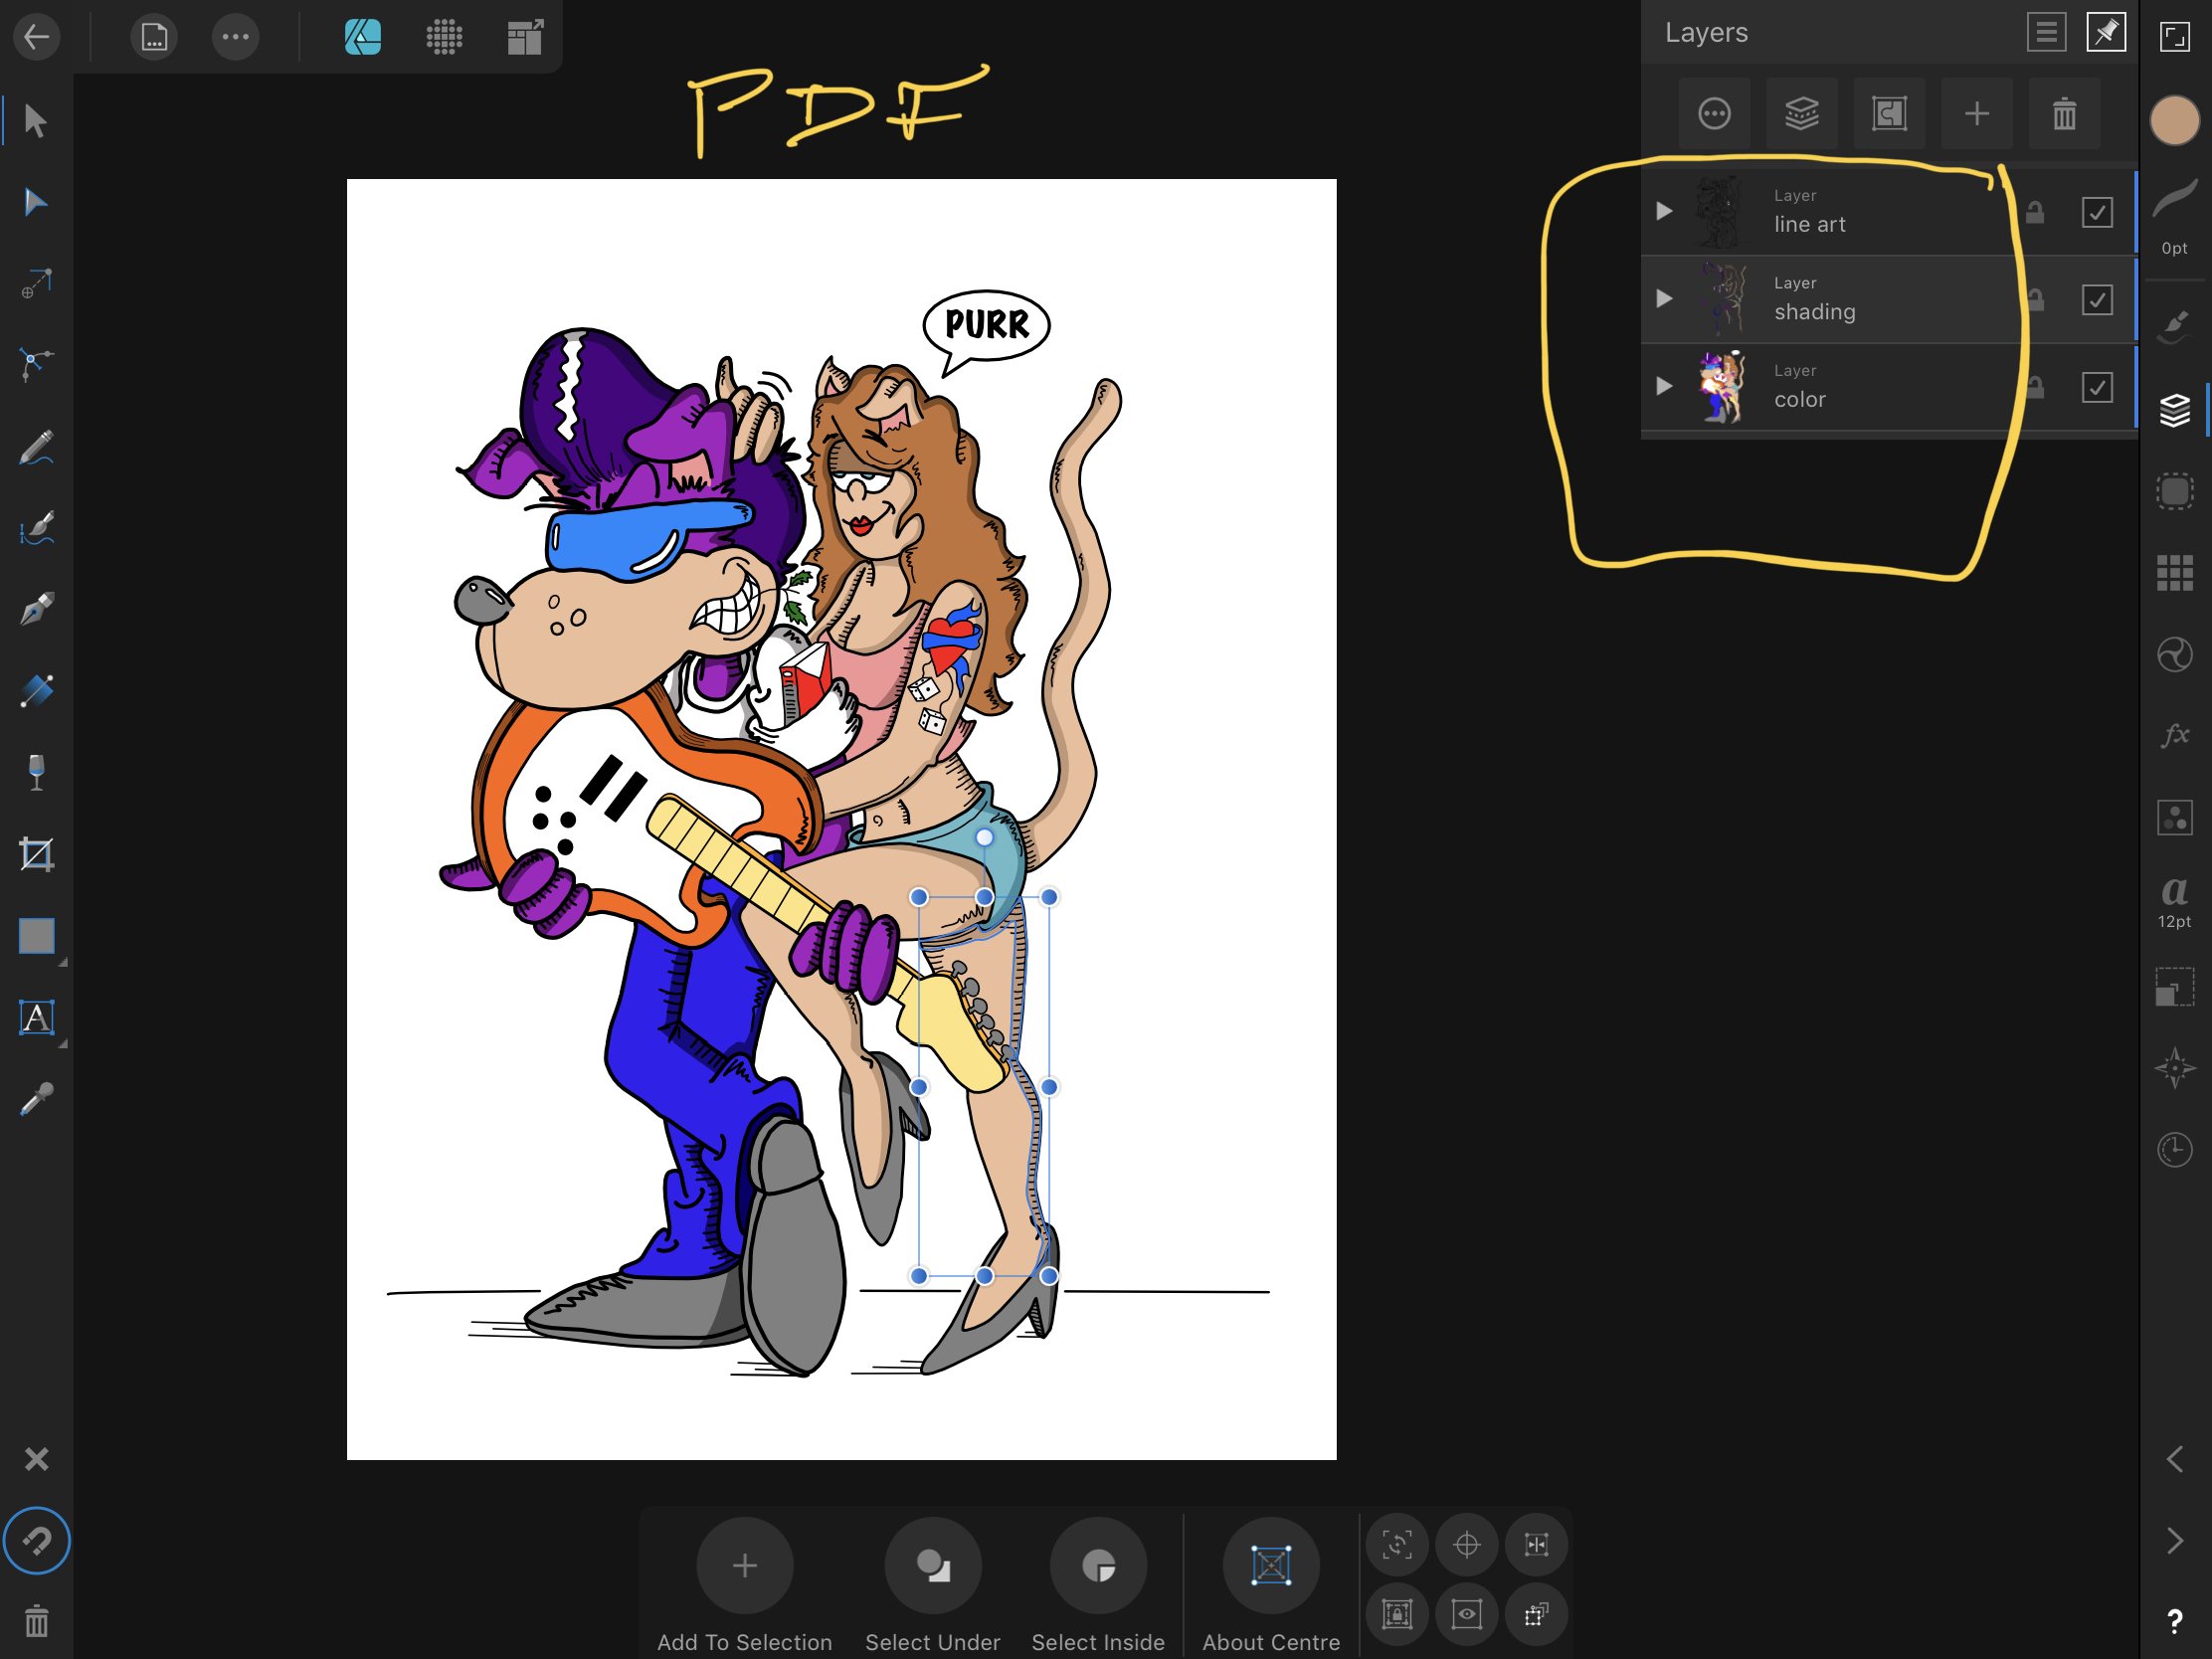The width and height of the screenshot is (2212, 1659).
Task: Open the Layers panel list menu
Action: 2046,32
